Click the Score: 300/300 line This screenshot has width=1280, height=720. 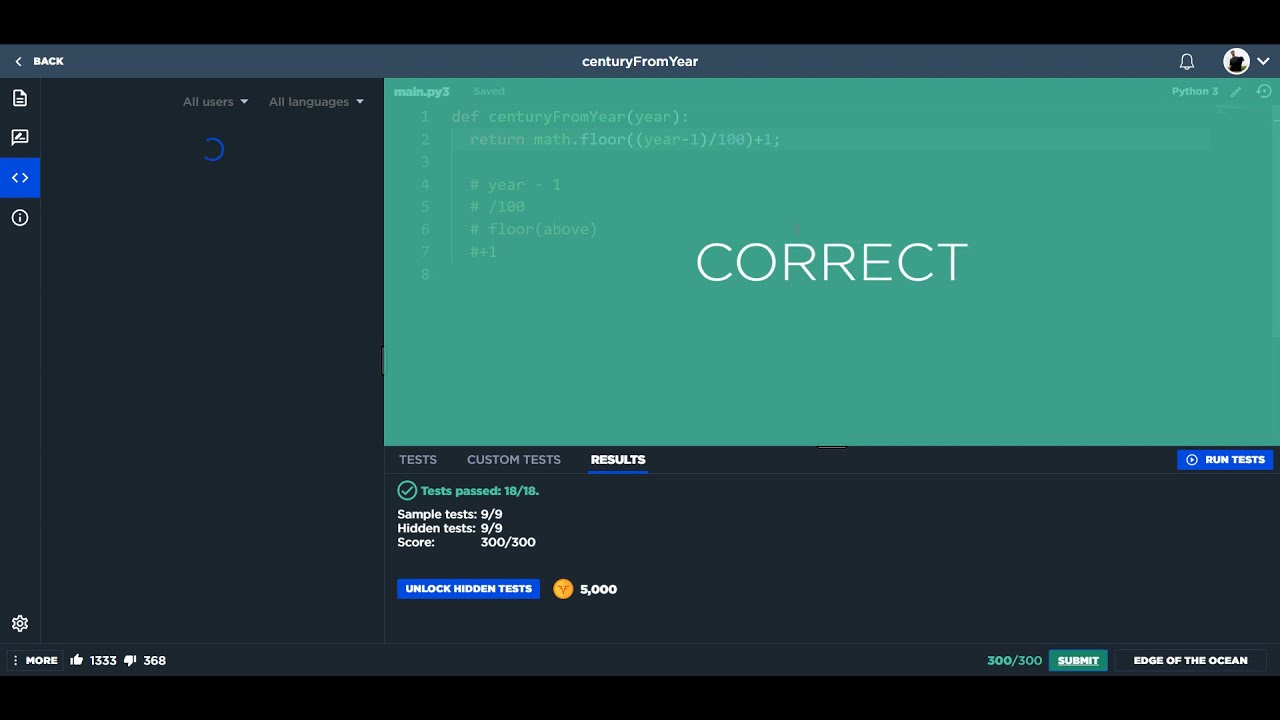tap(466, 542)
